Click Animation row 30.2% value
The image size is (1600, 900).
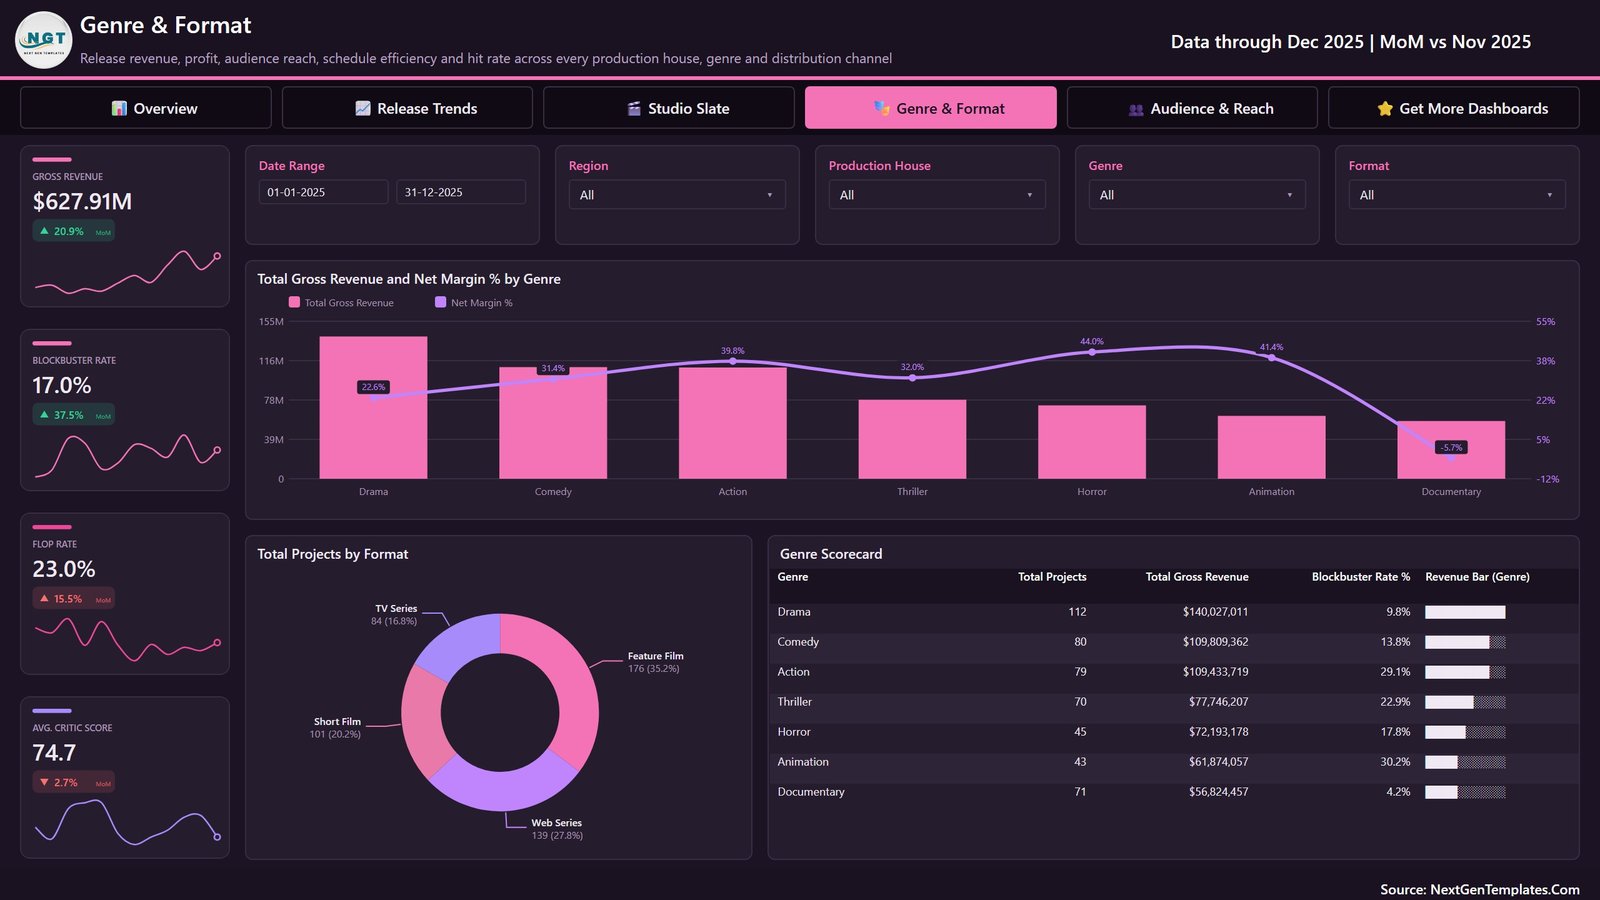1395,762
